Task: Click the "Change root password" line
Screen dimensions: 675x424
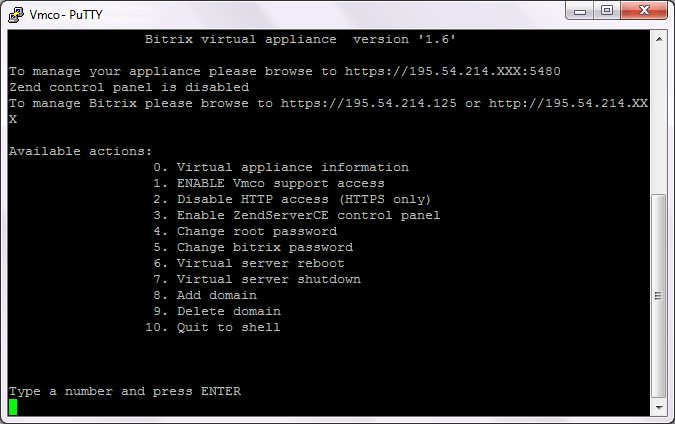Action: coord(256,231)
